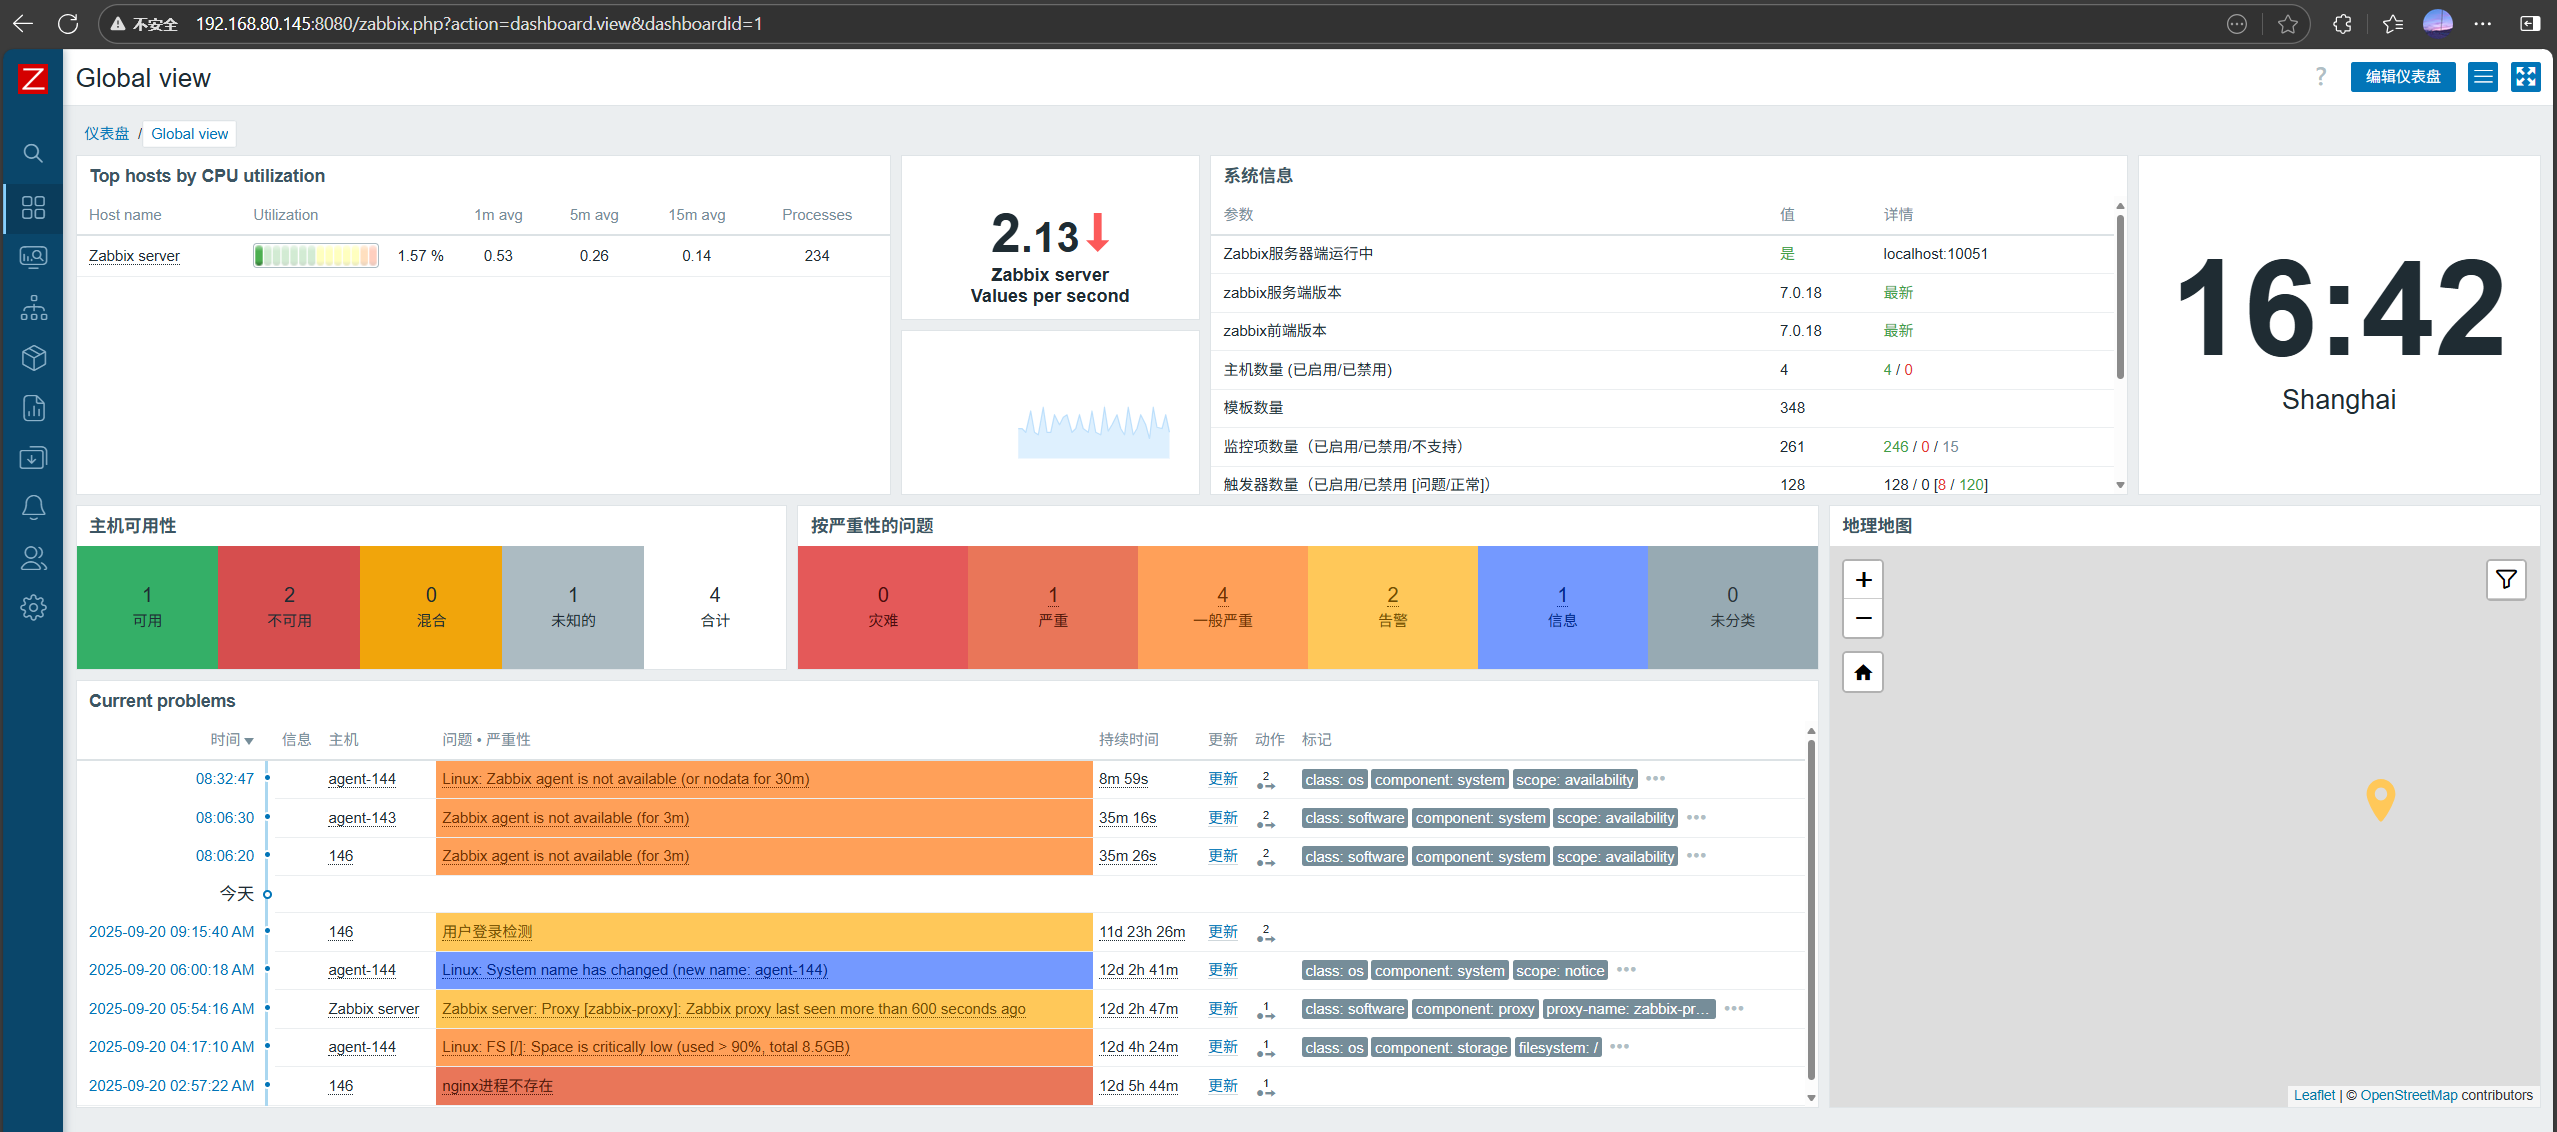The width and height of the screenshot is (2557, 1132).
Task: Open the Reports chart sidebar icon
Action: pyautogui.click(x=33, y=408)
